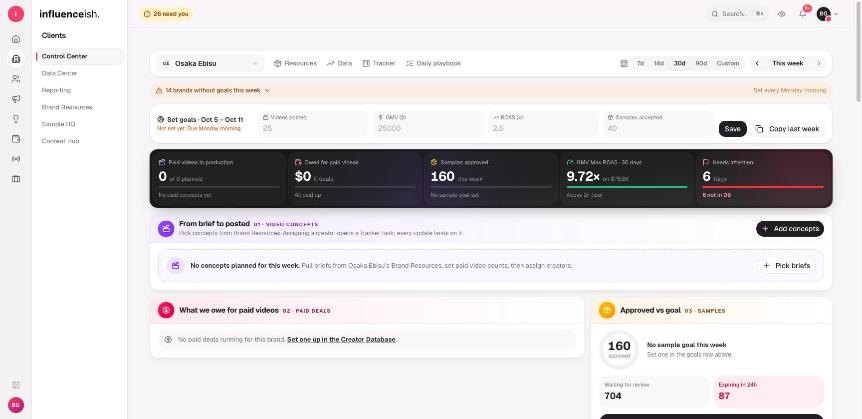
Task: Click the red paid deals section icon
Action: (166, 310)
